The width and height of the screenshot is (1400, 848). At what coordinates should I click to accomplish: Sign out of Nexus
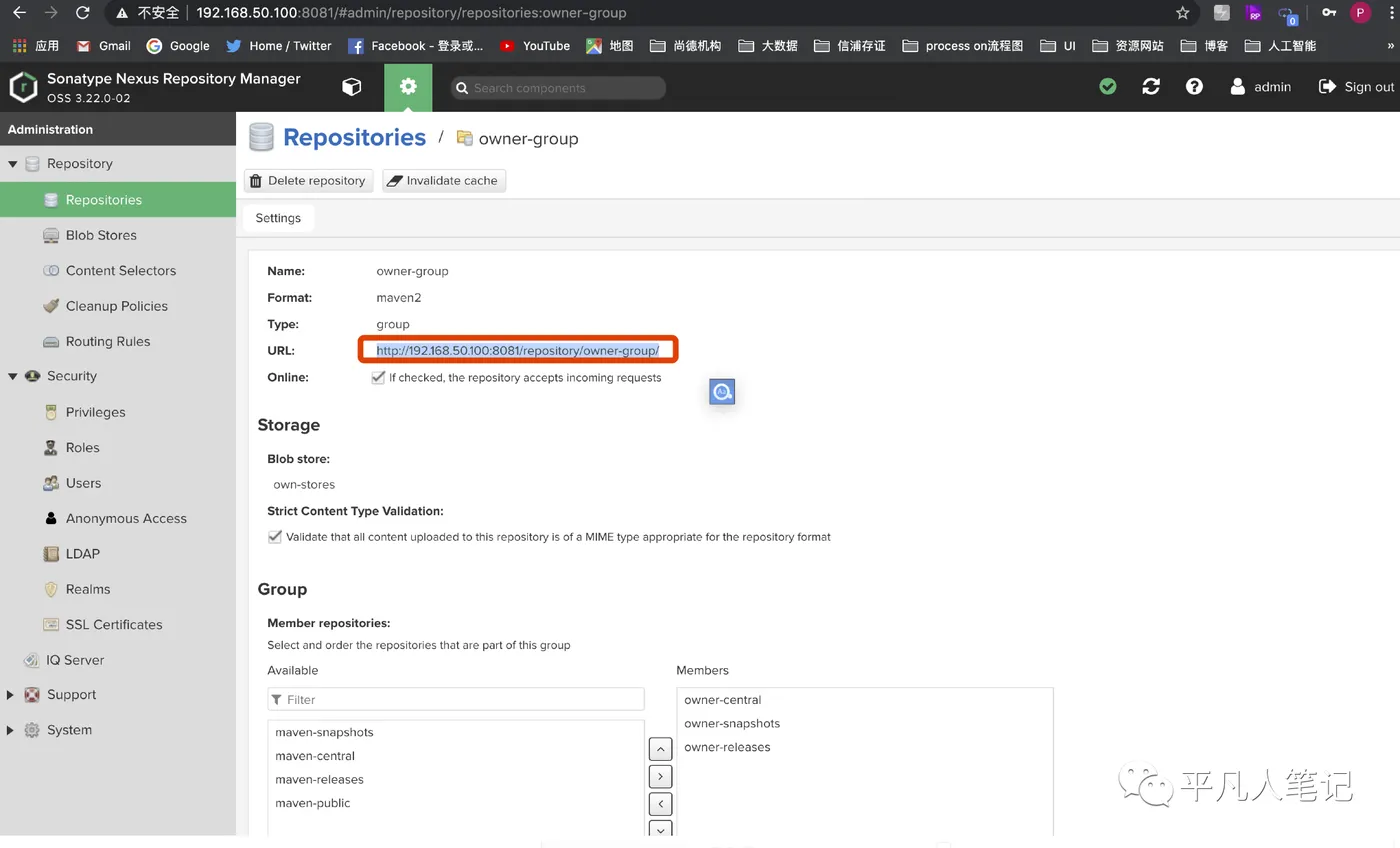pyautogui.click(x=1356, y=87)
